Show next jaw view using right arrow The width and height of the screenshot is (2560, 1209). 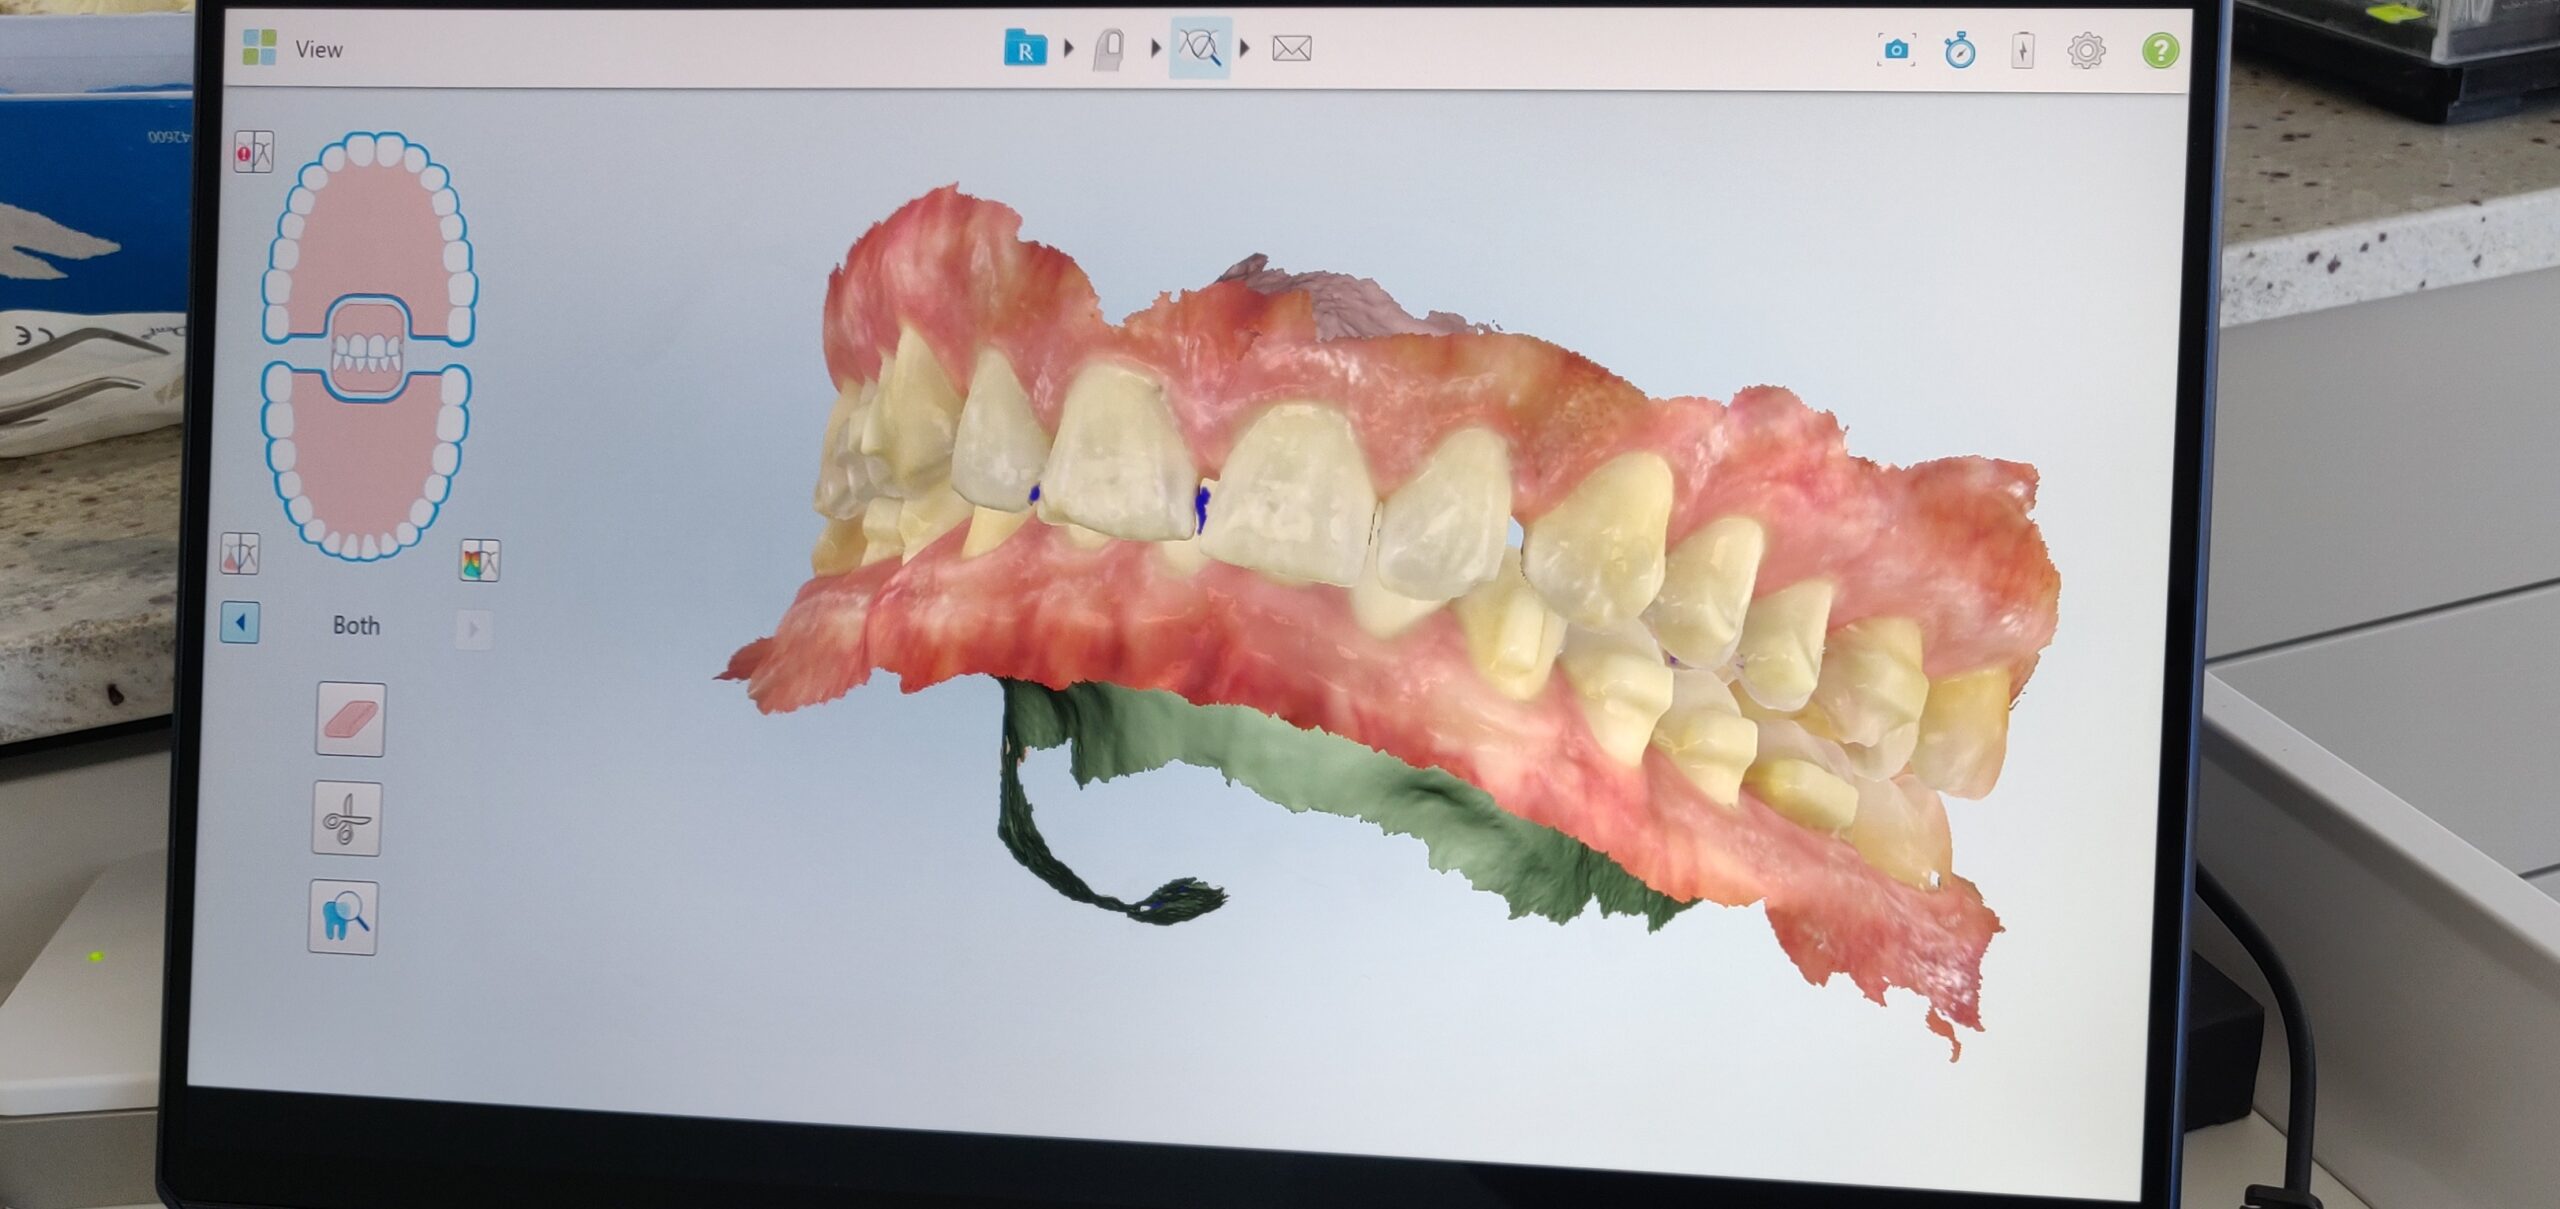tap(473, 629)
